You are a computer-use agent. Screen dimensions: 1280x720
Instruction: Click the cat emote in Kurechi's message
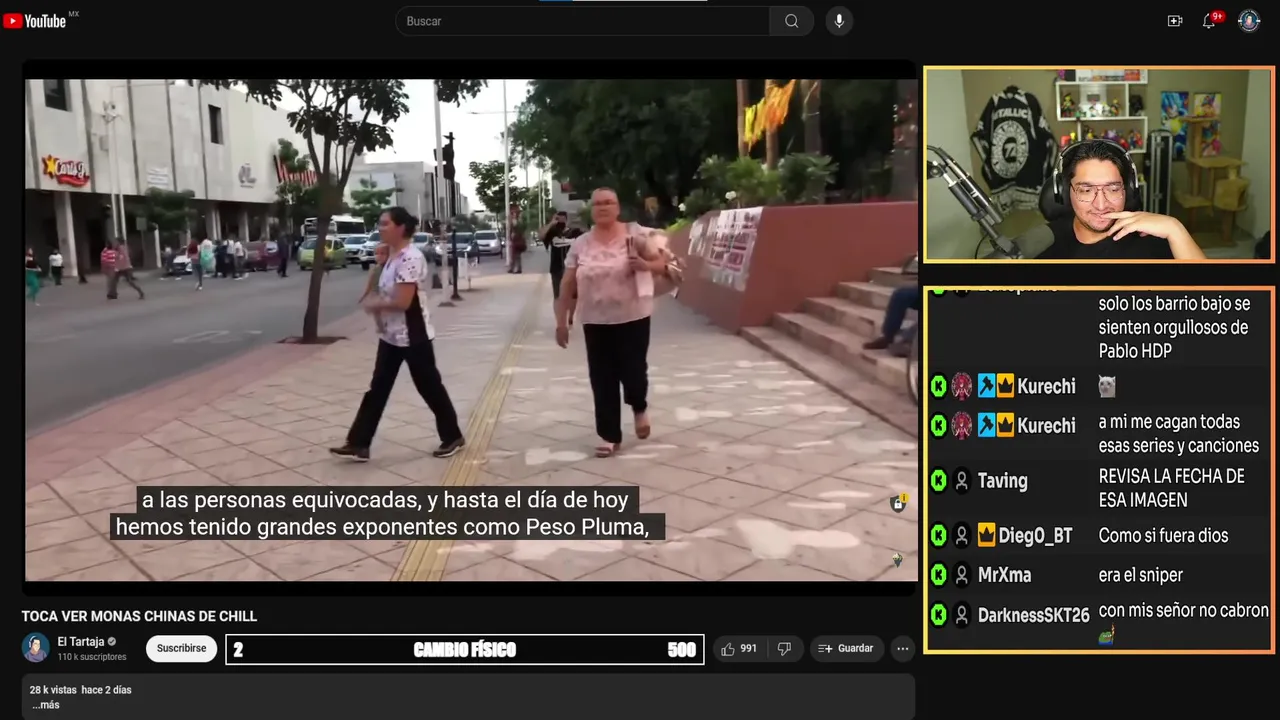pyautogui.click(x=1107, y=386)
